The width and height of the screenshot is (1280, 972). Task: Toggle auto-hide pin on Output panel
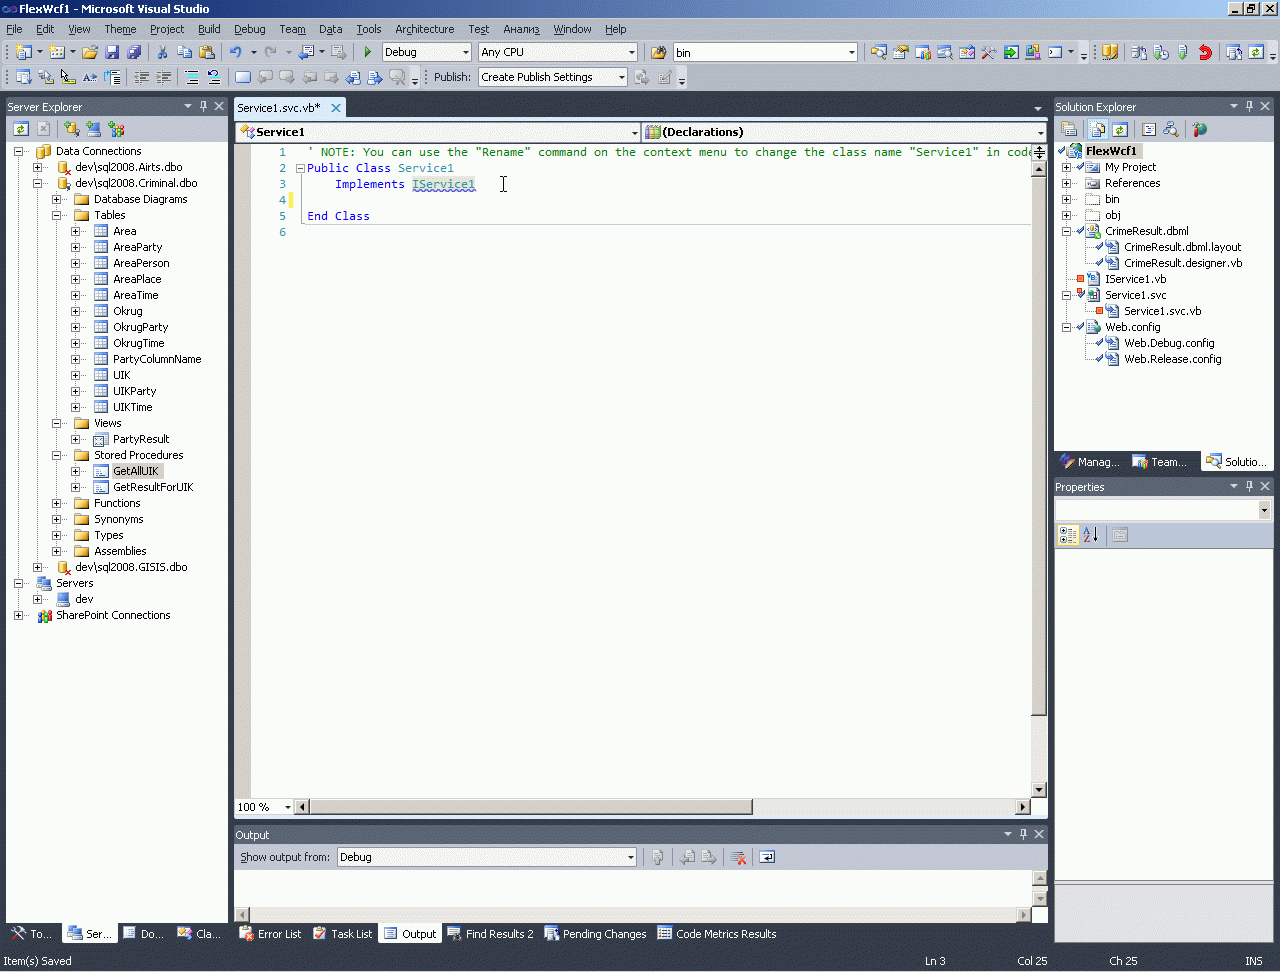(x=1023, y=834)
